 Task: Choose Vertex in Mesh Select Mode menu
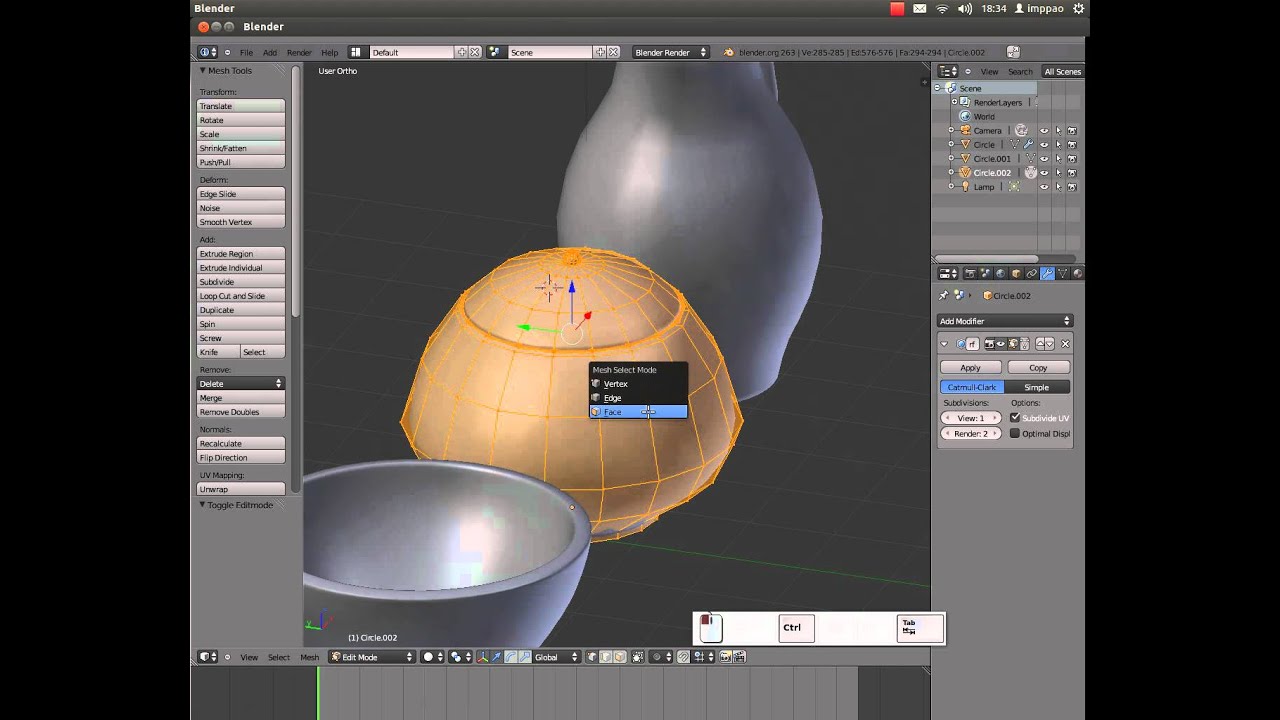point(638,384)
